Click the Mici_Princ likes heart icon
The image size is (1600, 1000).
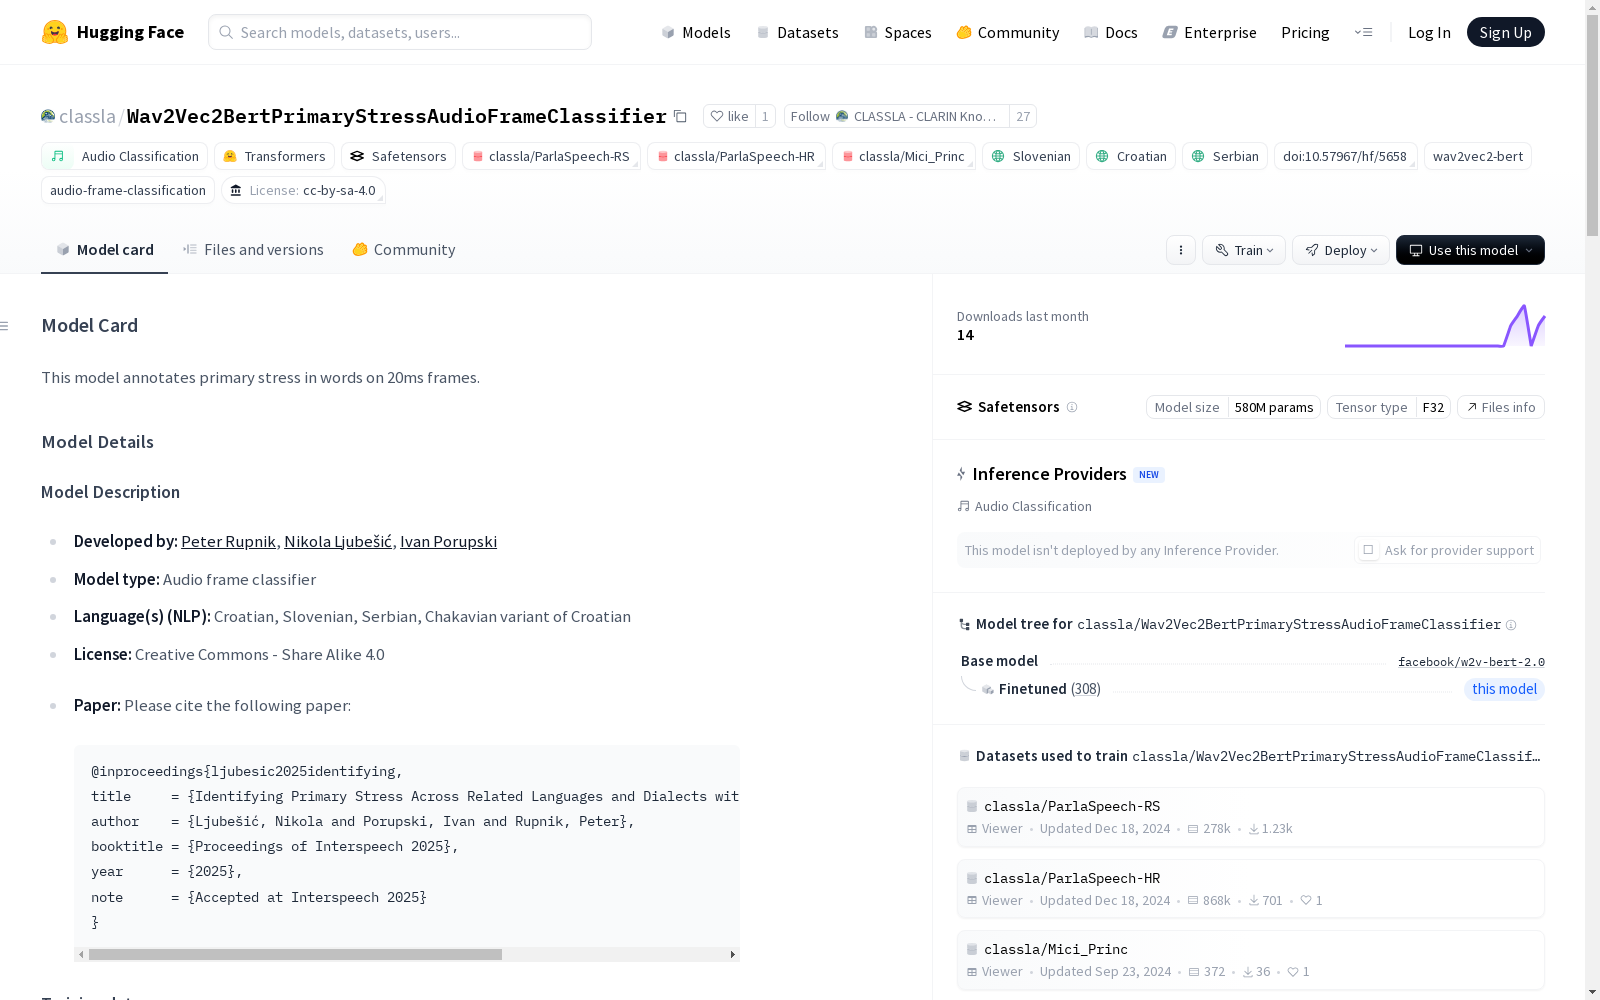click(1293, 971)
